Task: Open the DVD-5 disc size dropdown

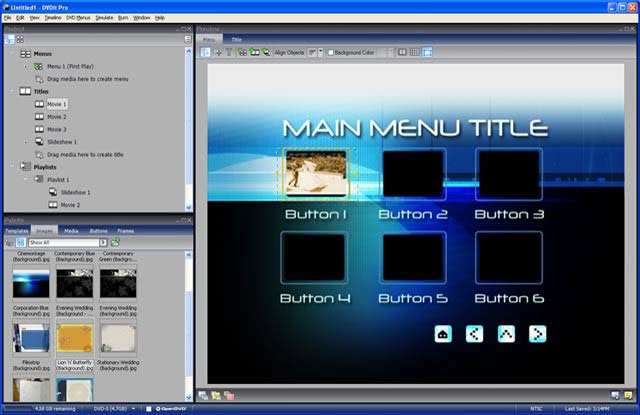Action: pos(132,408)
